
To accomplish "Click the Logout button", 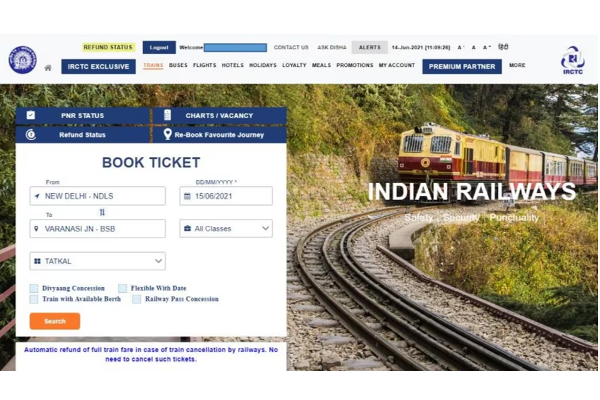I will [159, 47].
